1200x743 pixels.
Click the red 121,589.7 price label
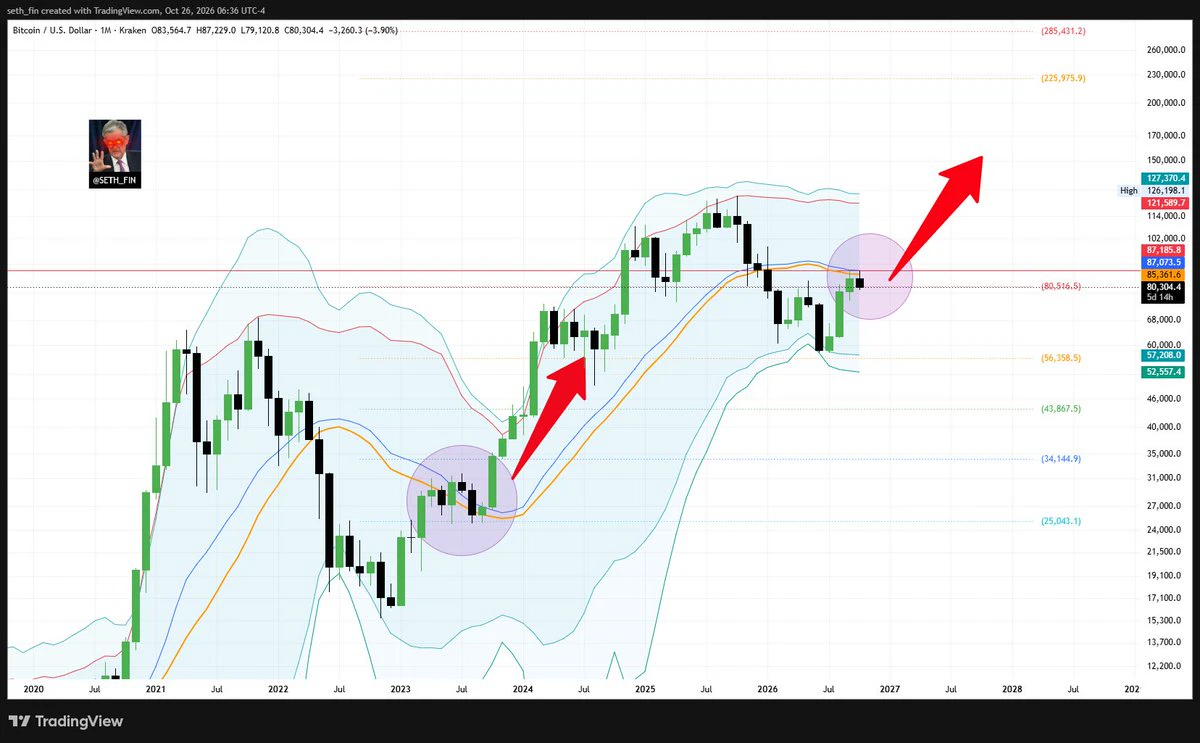coord(1162,203)
